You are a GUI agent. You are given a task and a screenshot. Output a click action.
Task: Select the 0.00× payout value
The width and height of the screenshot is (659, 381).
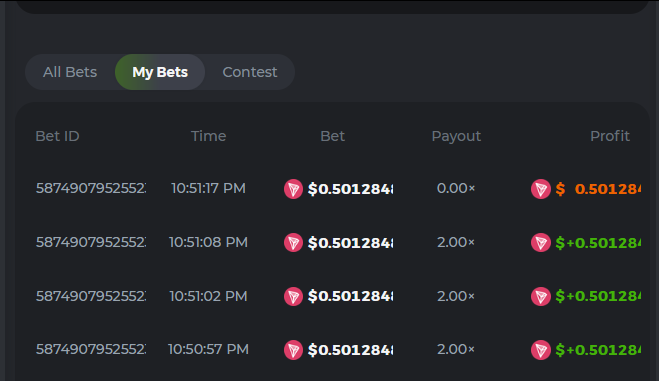456,188
